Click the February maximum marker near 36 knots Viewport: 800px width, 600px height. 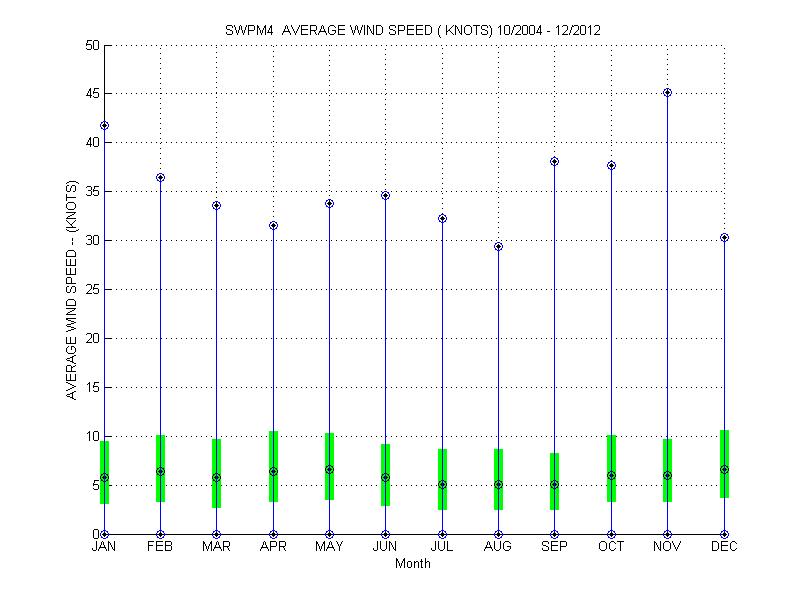coord(160,177)
